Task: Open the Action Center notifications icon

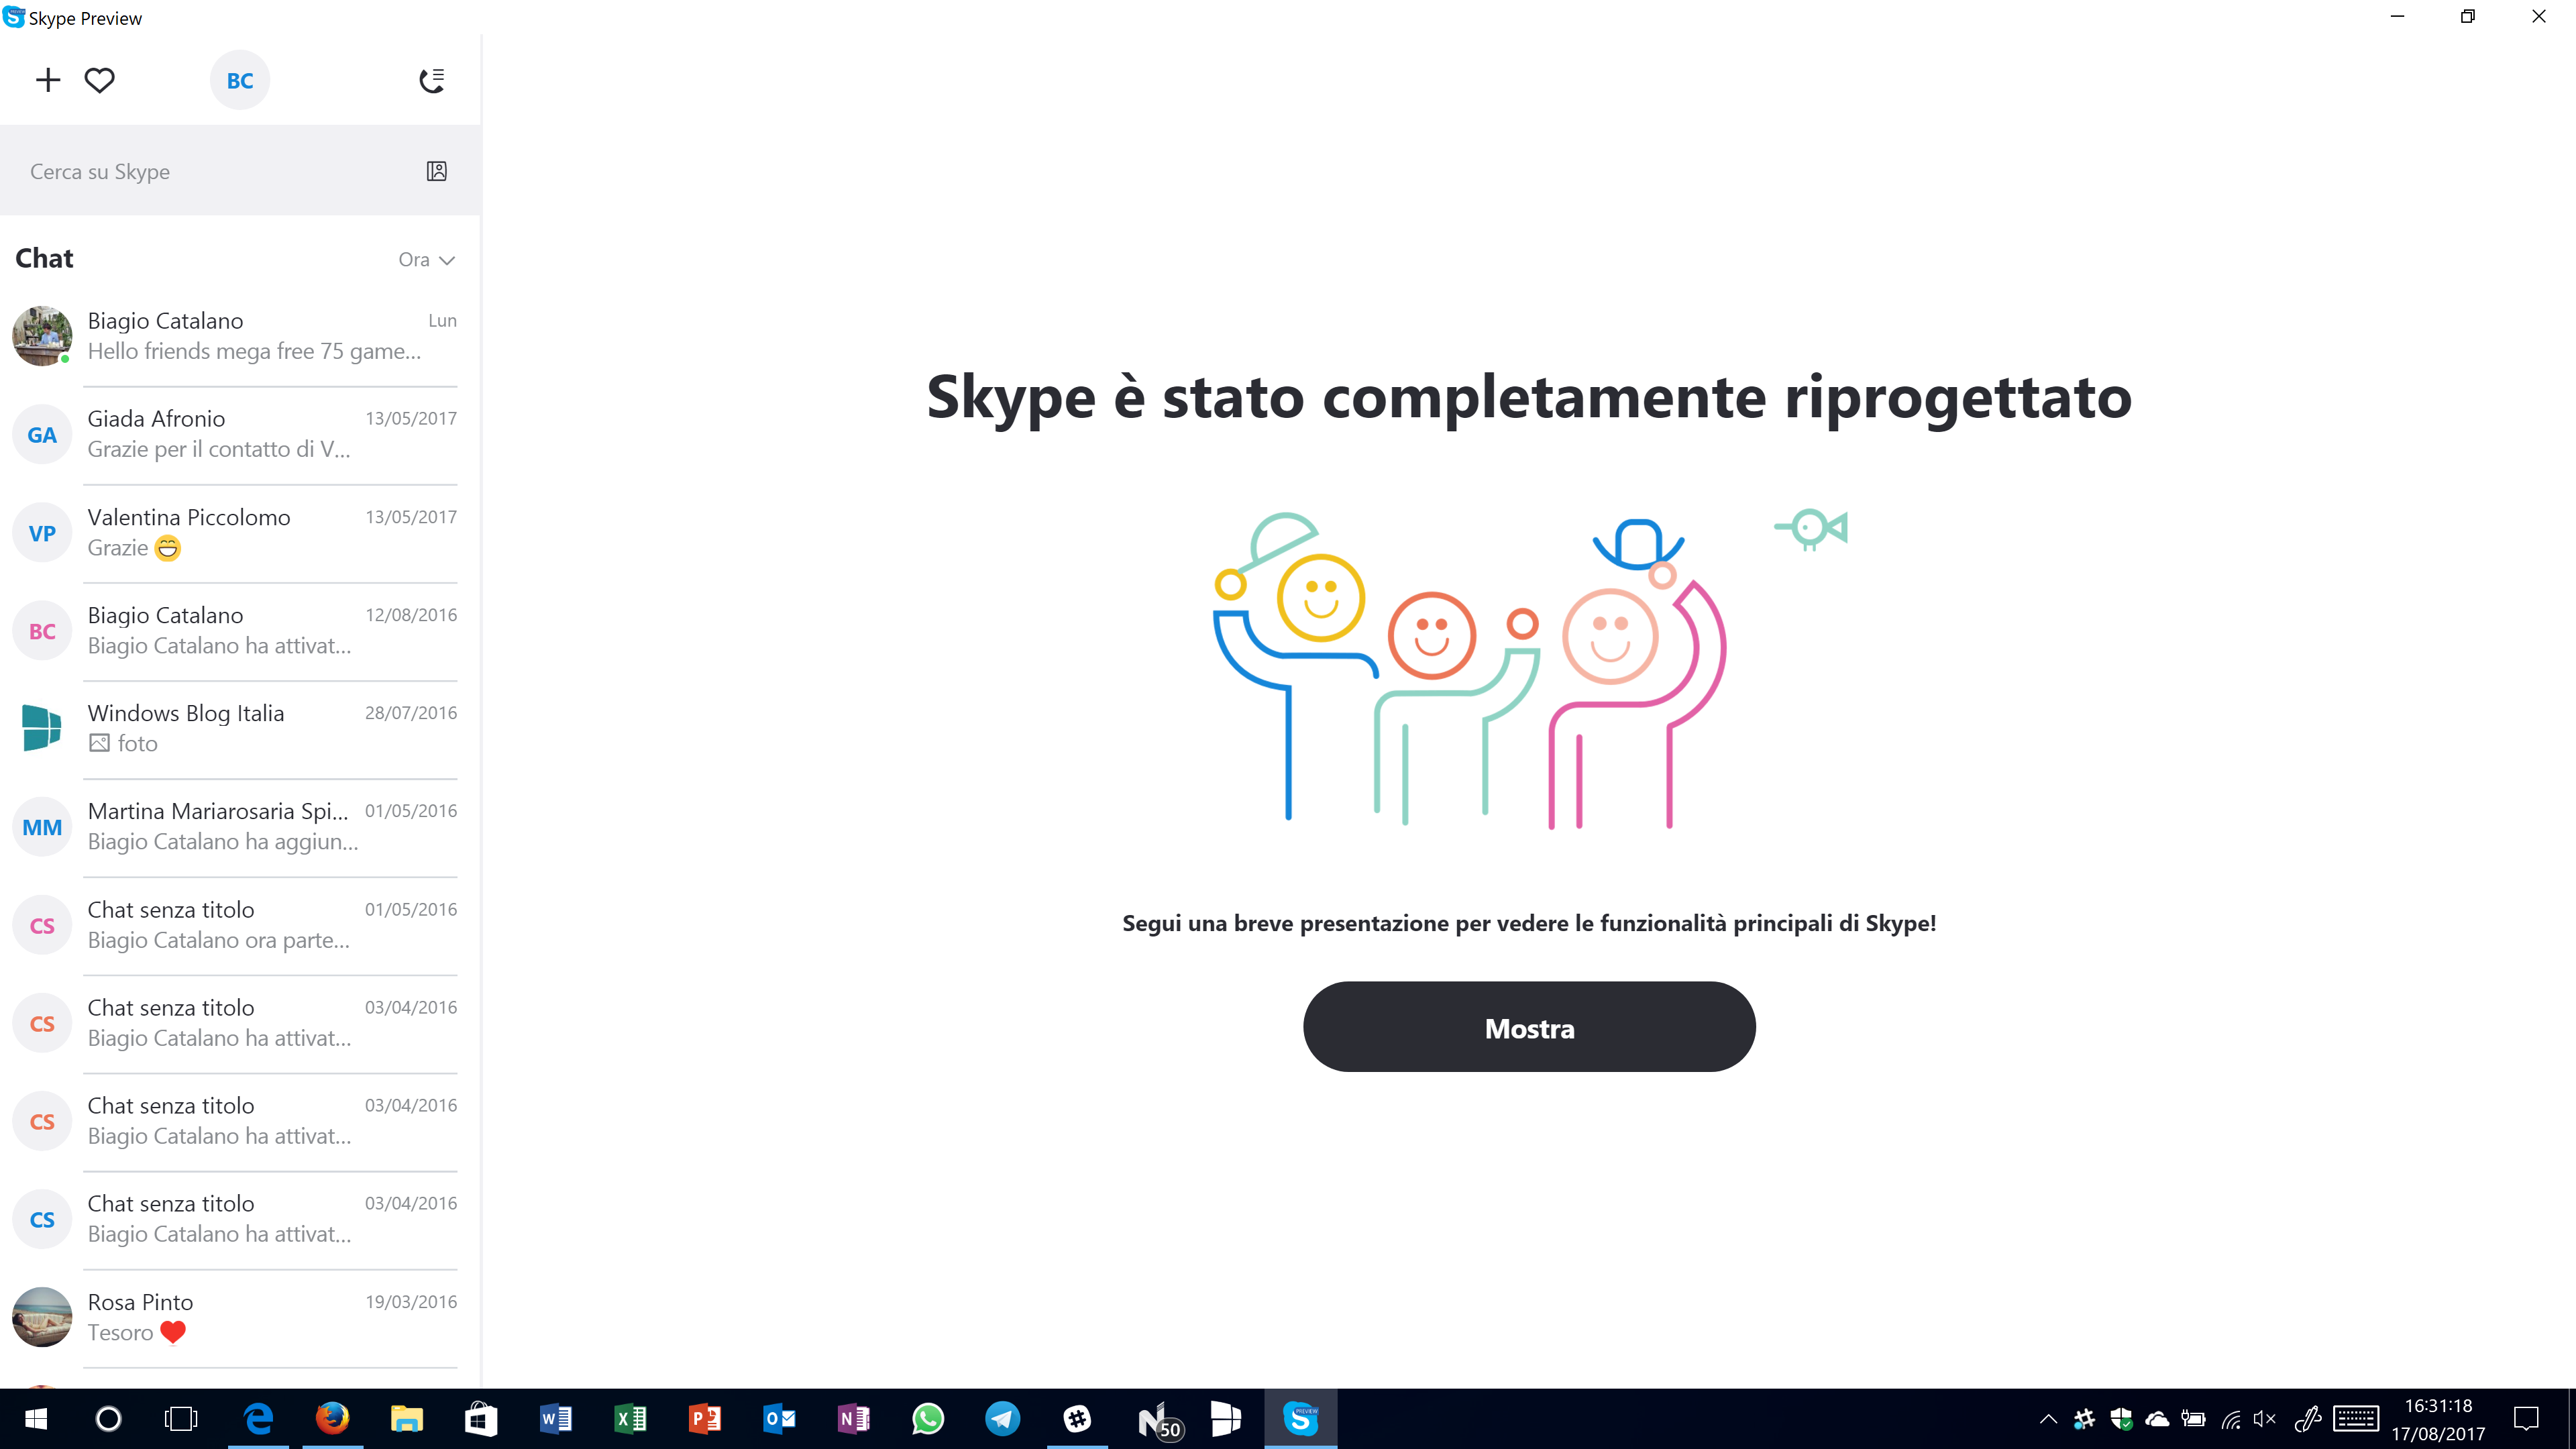Action: tap(2527, 1418)
